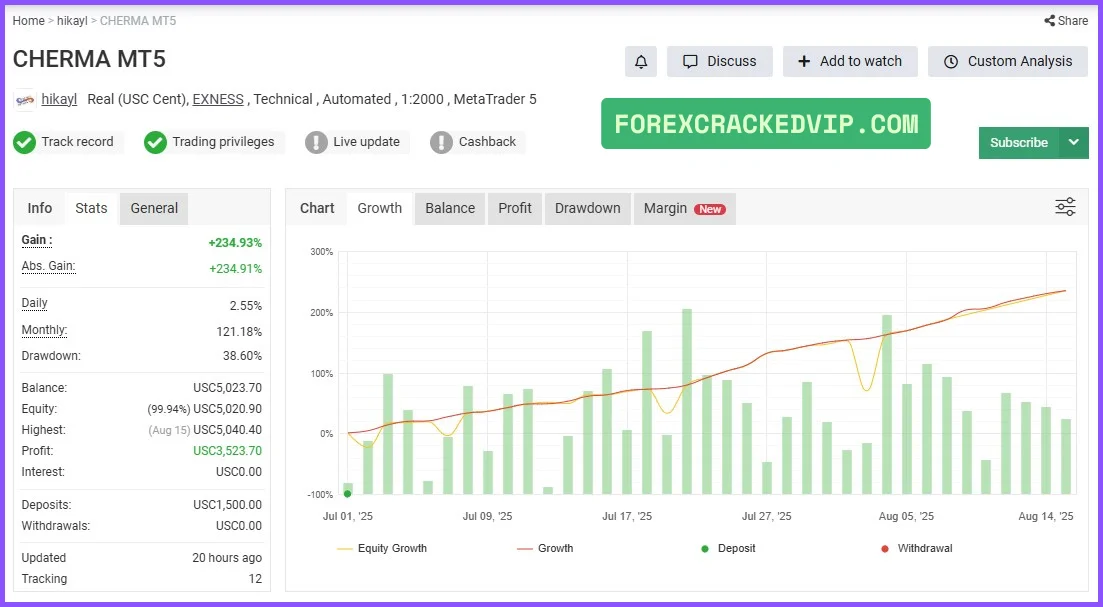
Task: Switch to the Info tab
Action: pos(39,208)
